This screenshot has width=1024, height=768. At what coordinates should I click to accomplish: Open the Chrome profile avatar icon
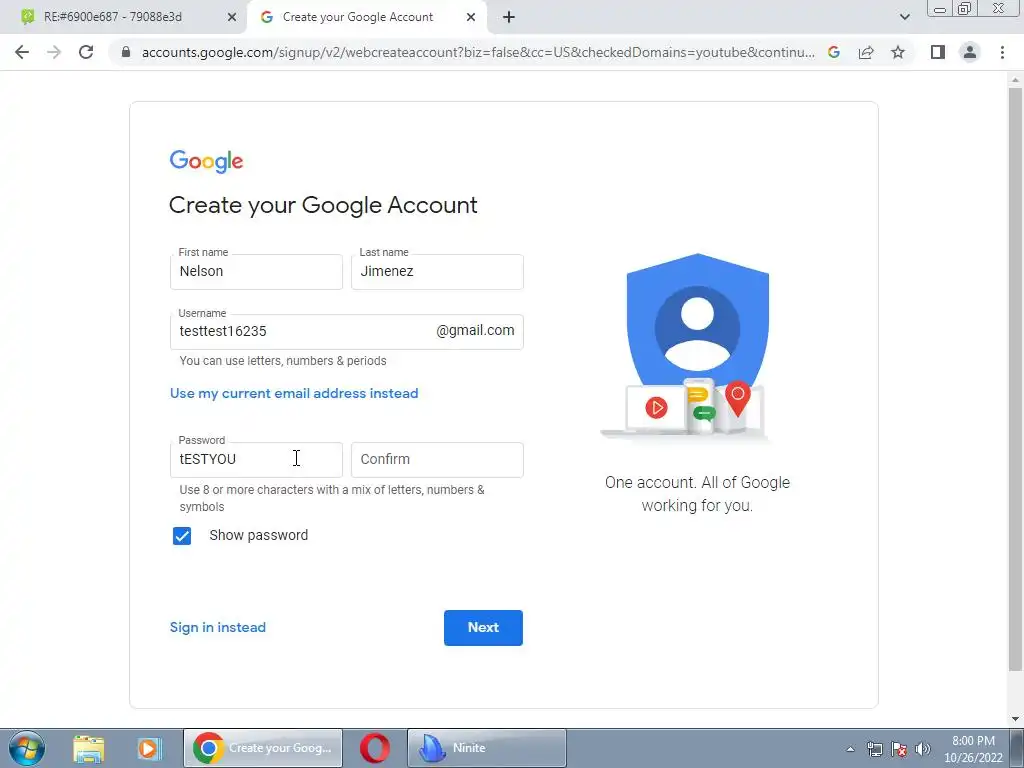(970, 52)
